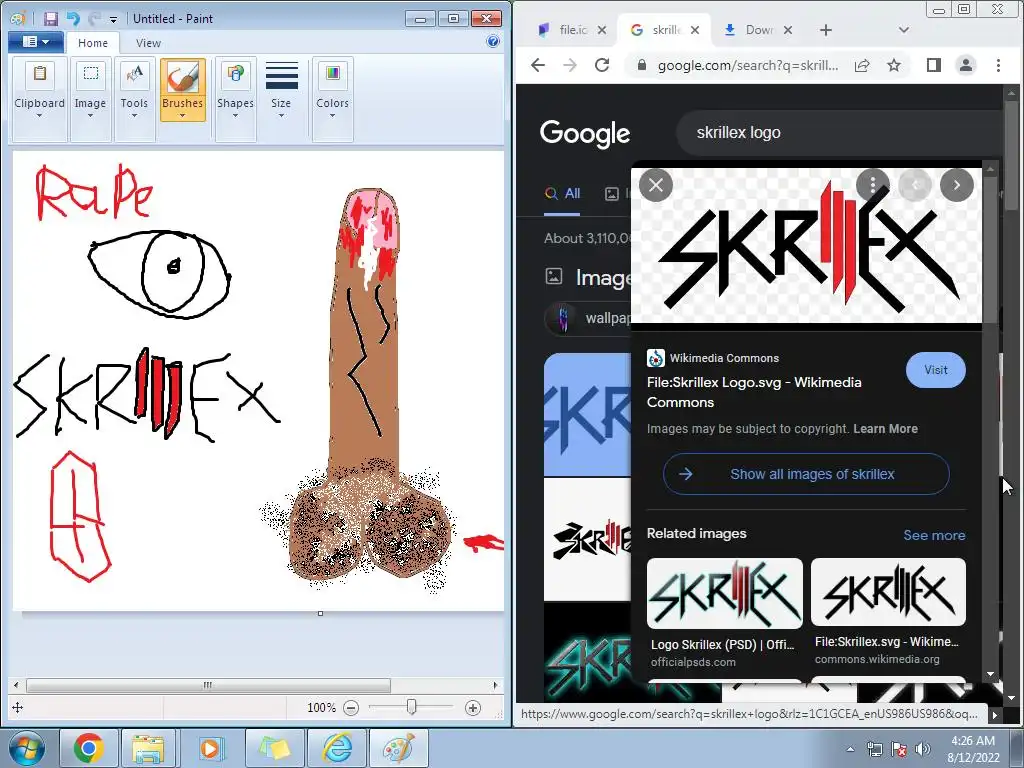Click the Paint zoom slider handle
This screenshot has width=1024, height=768.
coord(411,707)
